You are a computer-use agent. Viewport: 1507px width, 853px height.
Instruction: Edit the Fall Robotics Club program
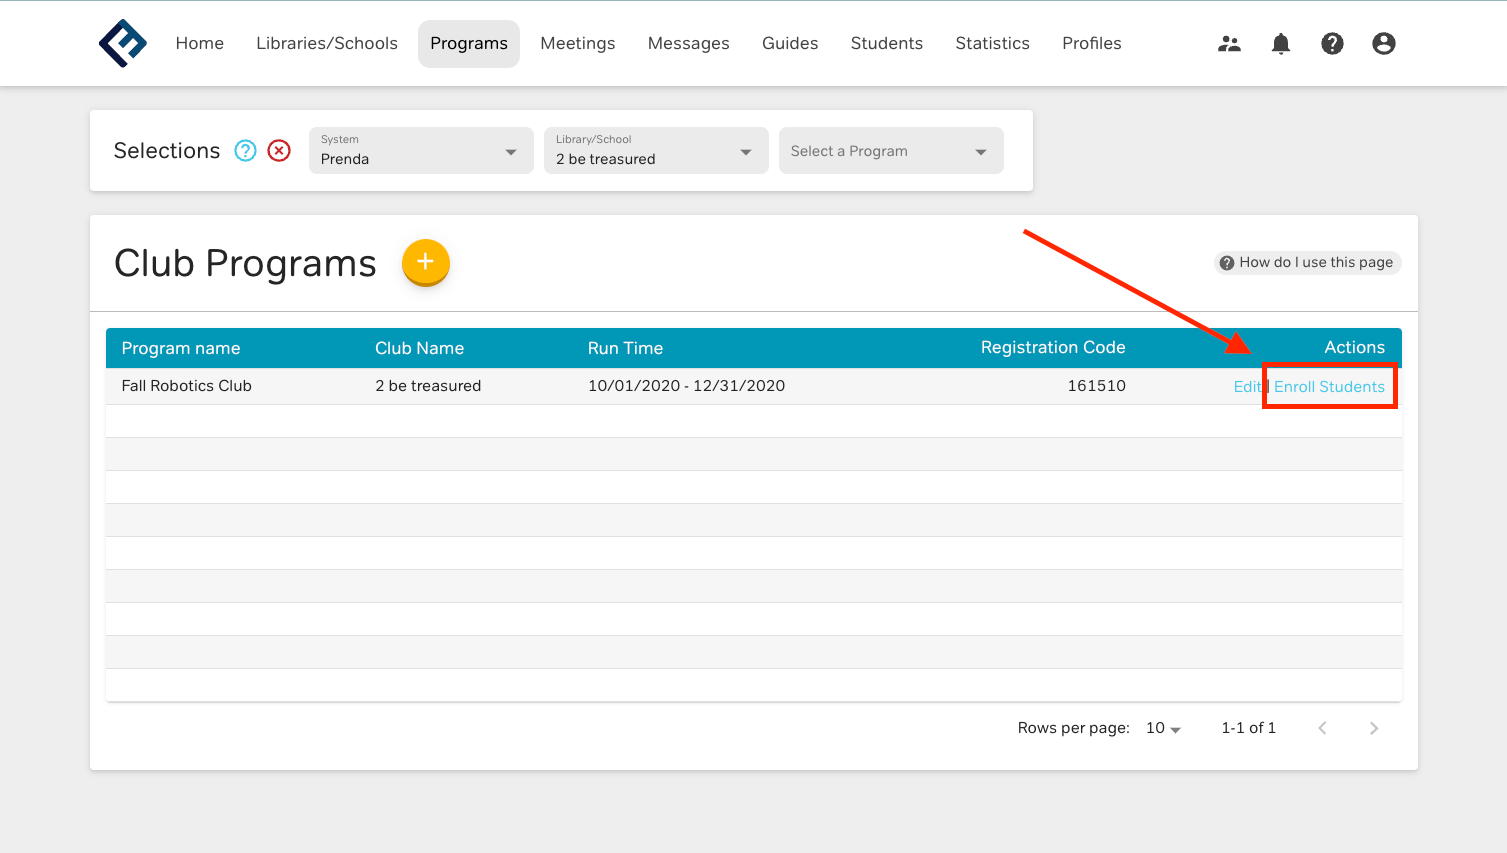[1247, 387]
